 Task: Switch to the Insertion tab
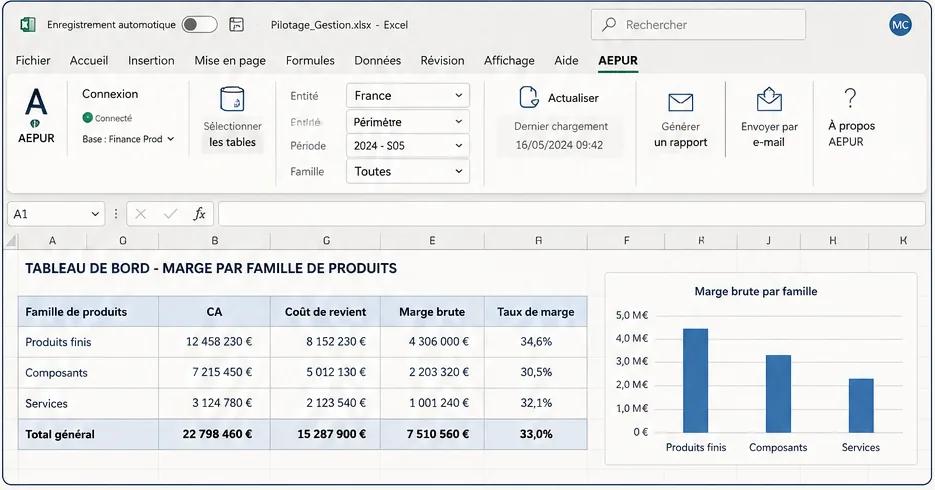tap(151, 60)
